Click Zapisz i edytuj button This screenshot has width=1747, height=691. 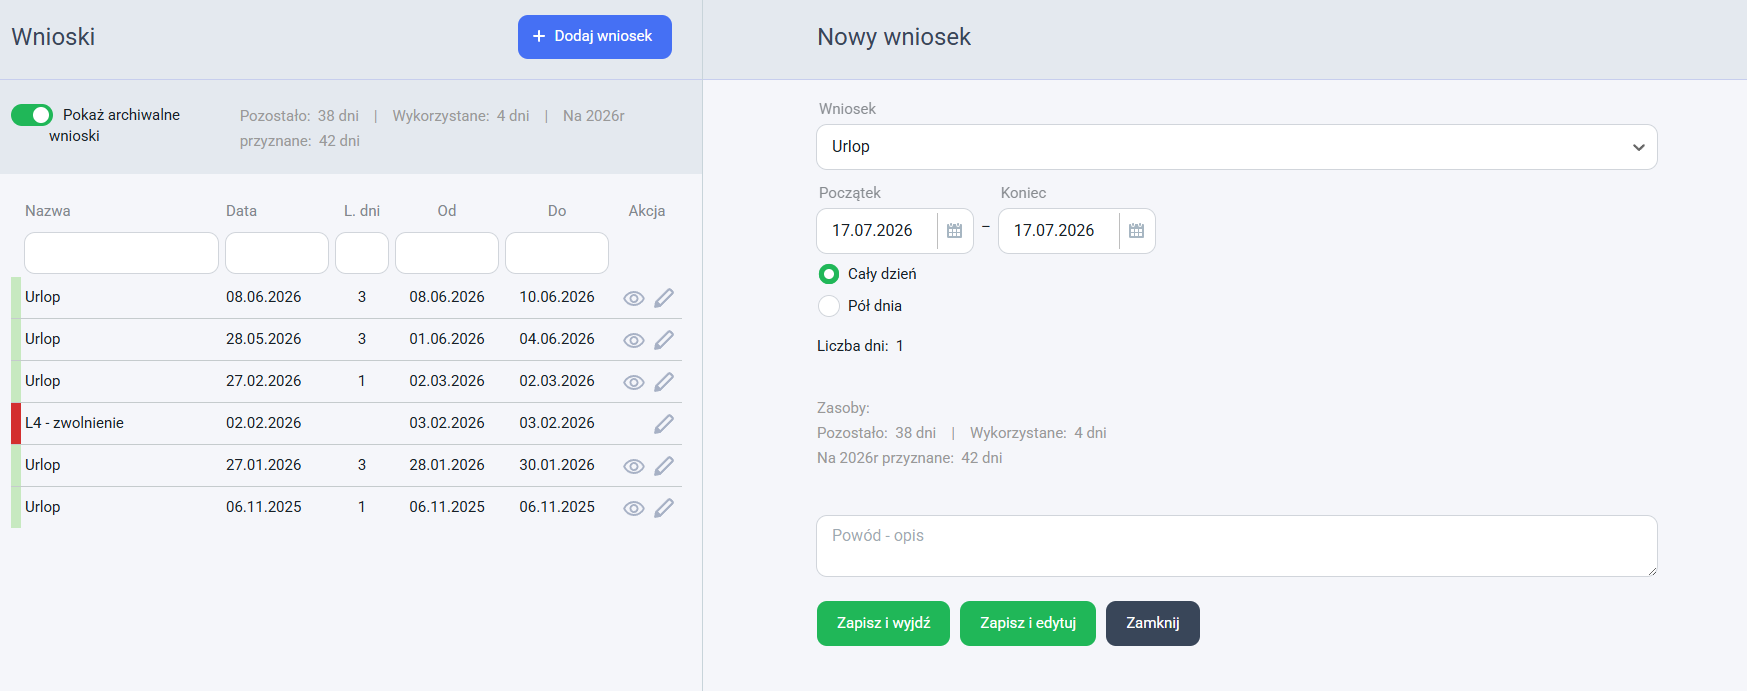pyautogui.click(x=1028, y=623)
